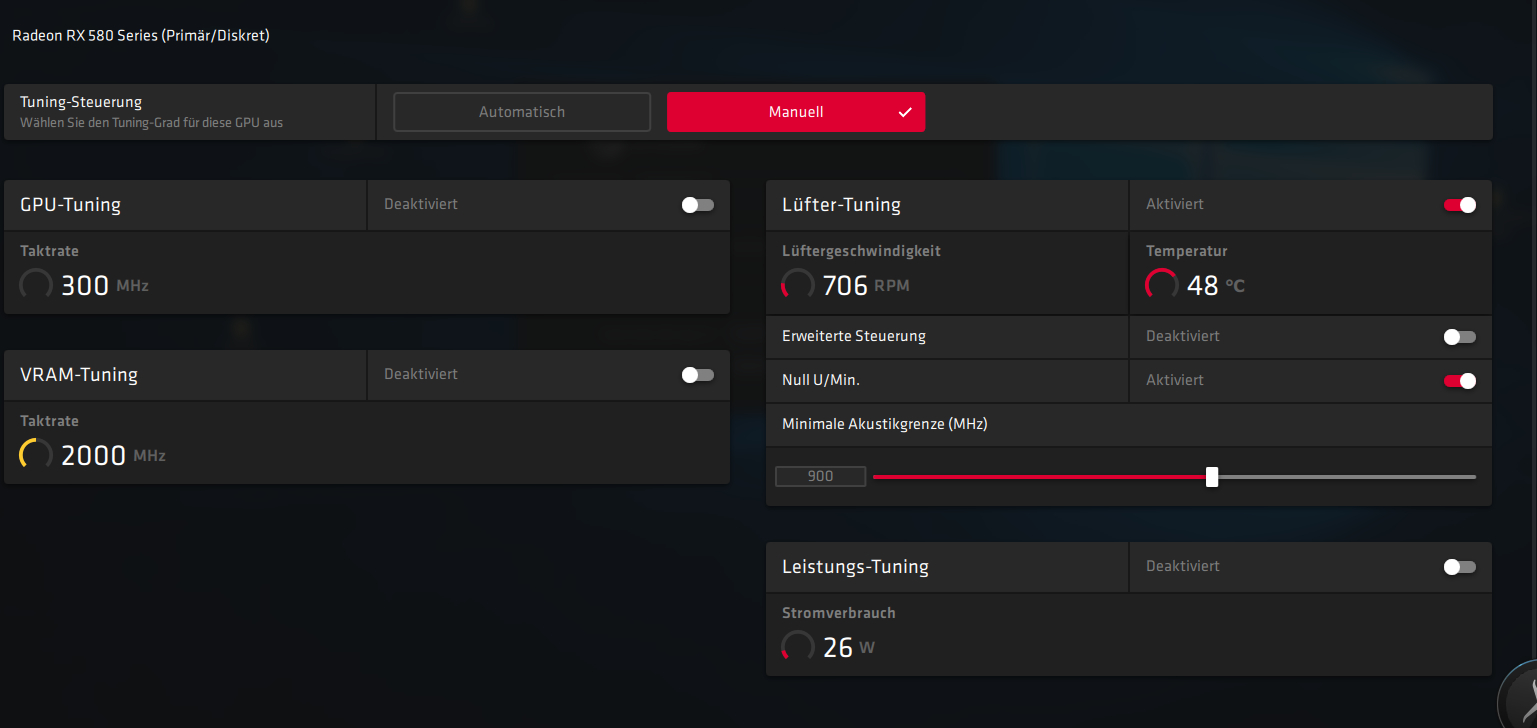This screenshot has height=728, width=1537.
Task: Click the GPU-Tuning header
Action: (71, 205)
